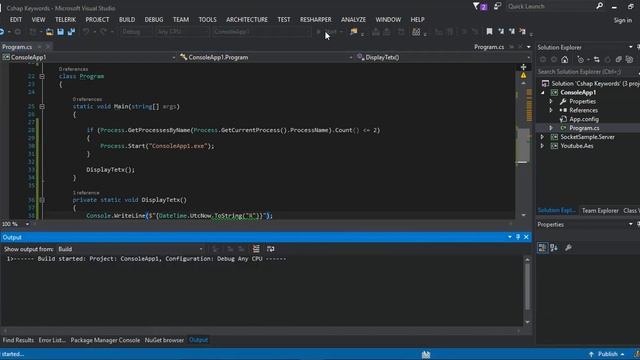Expand the Youtube.Aes project
This screenshot has width=640, height=360.
[x=542, y=146]
